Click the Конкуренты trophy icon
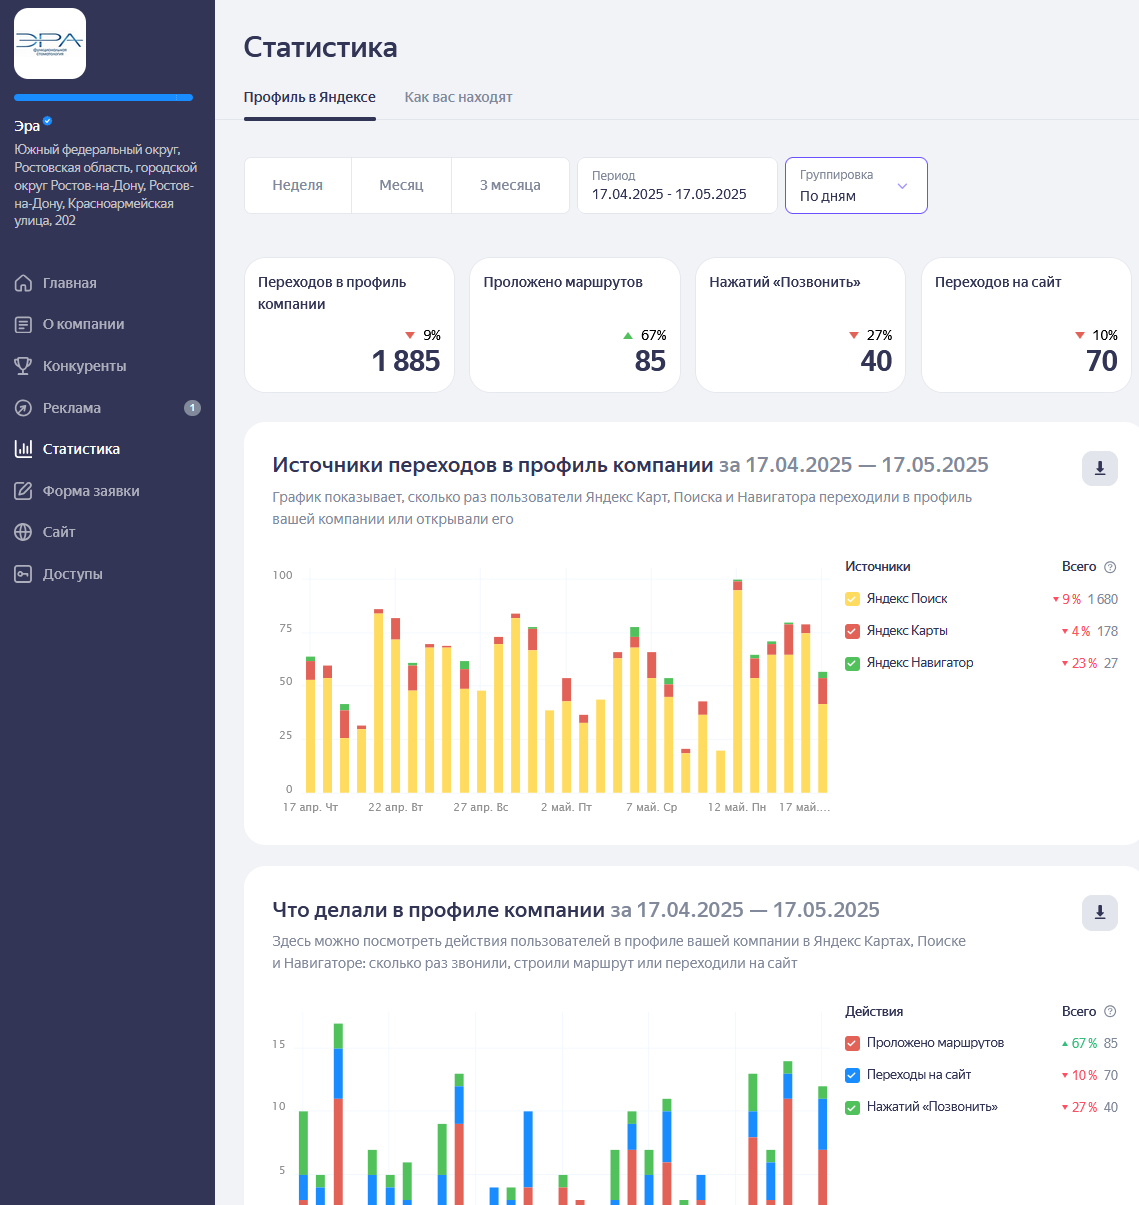This screenshot has width=1139, height=1205. click(23, 366)
